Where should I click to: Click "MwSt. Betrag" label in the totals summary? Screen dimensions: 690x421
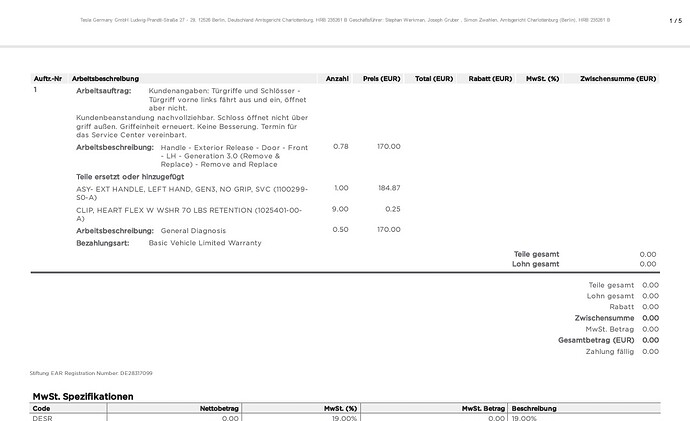coord(609,329)
